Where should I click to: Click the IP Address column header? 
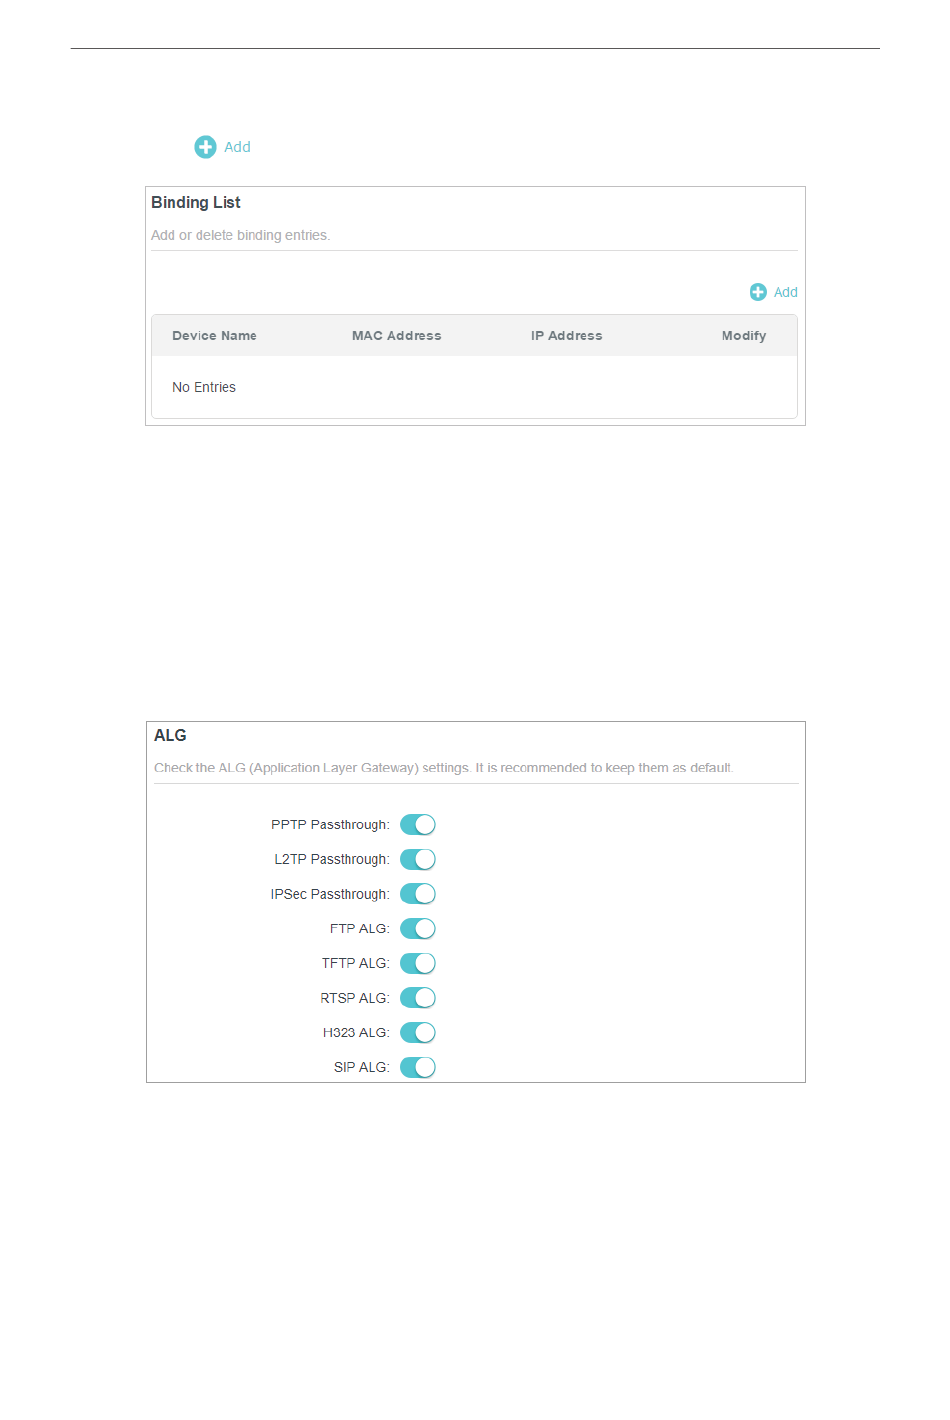tap(566, 336)
